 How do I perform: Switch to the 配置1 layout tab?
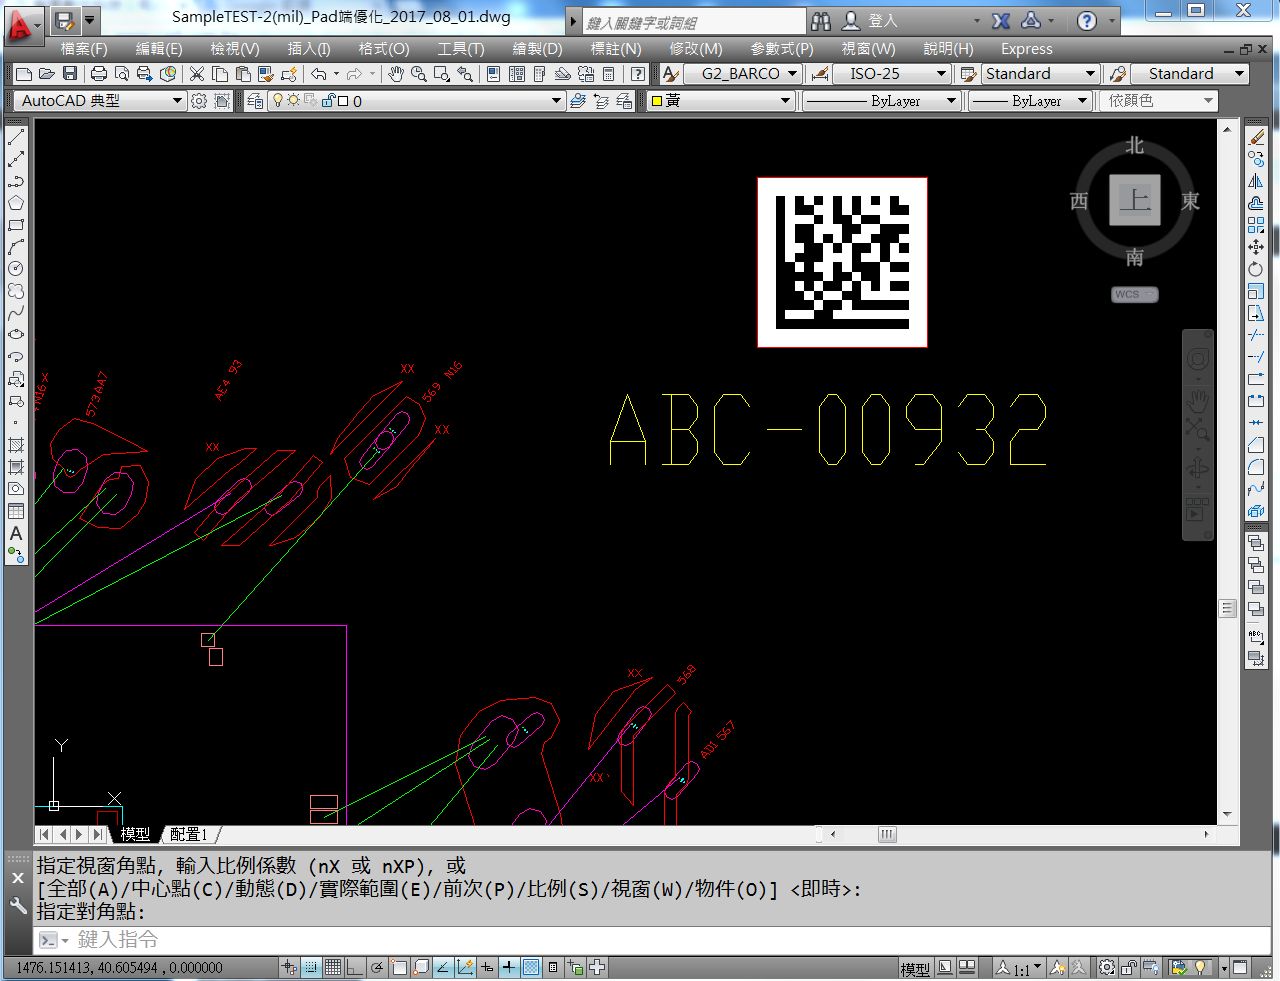[x=189, y=834]
